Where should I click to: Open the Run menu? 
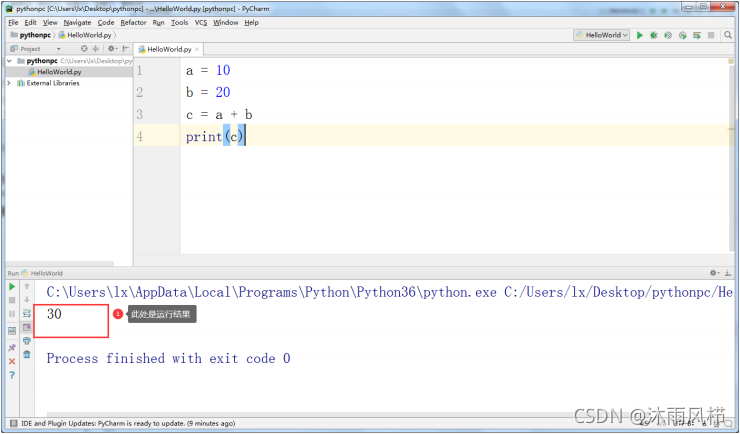159,23
